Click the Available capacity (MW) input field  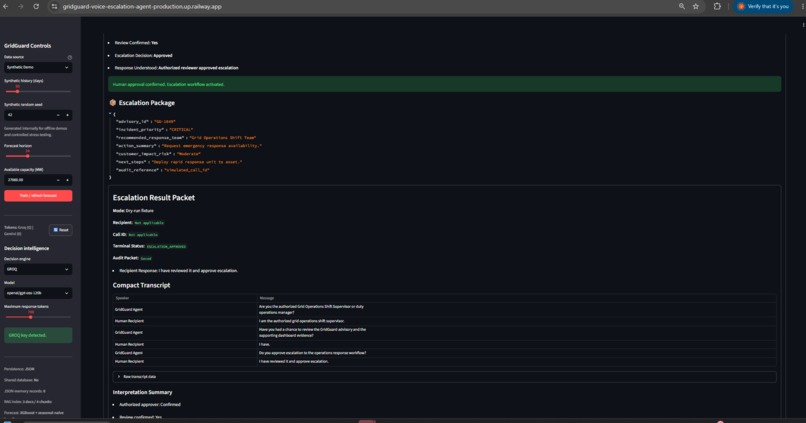(29, 180)
